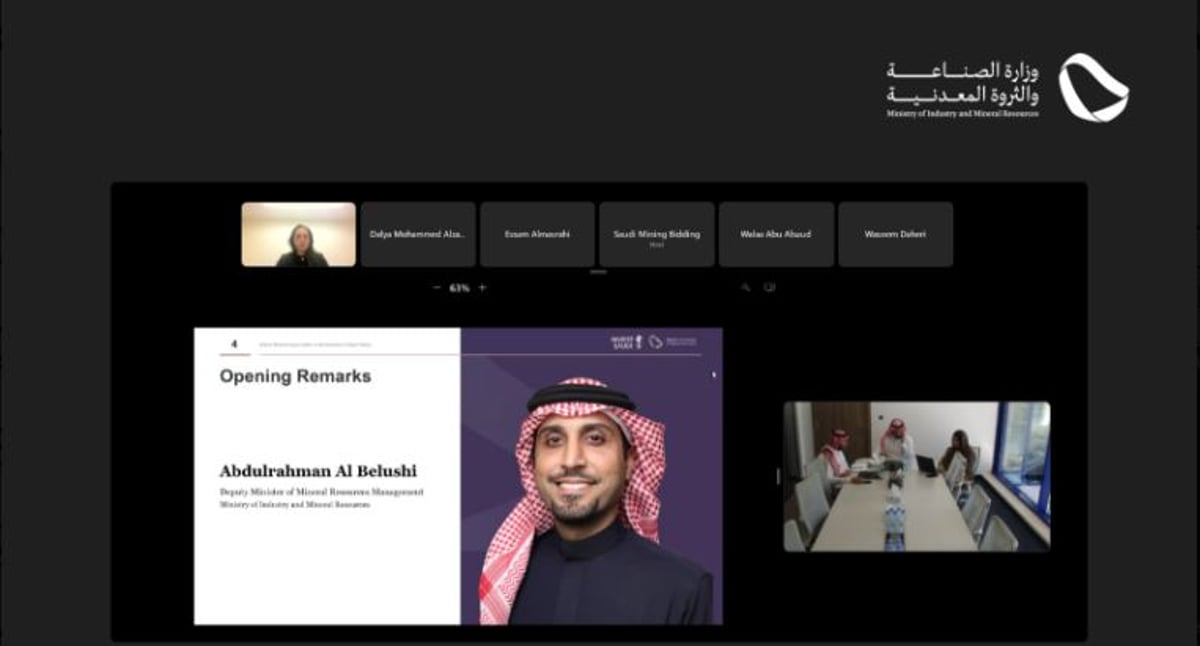Screen dimensions: 1200x646
Task: Click the zoom out minus button
Action: point(436,288)
